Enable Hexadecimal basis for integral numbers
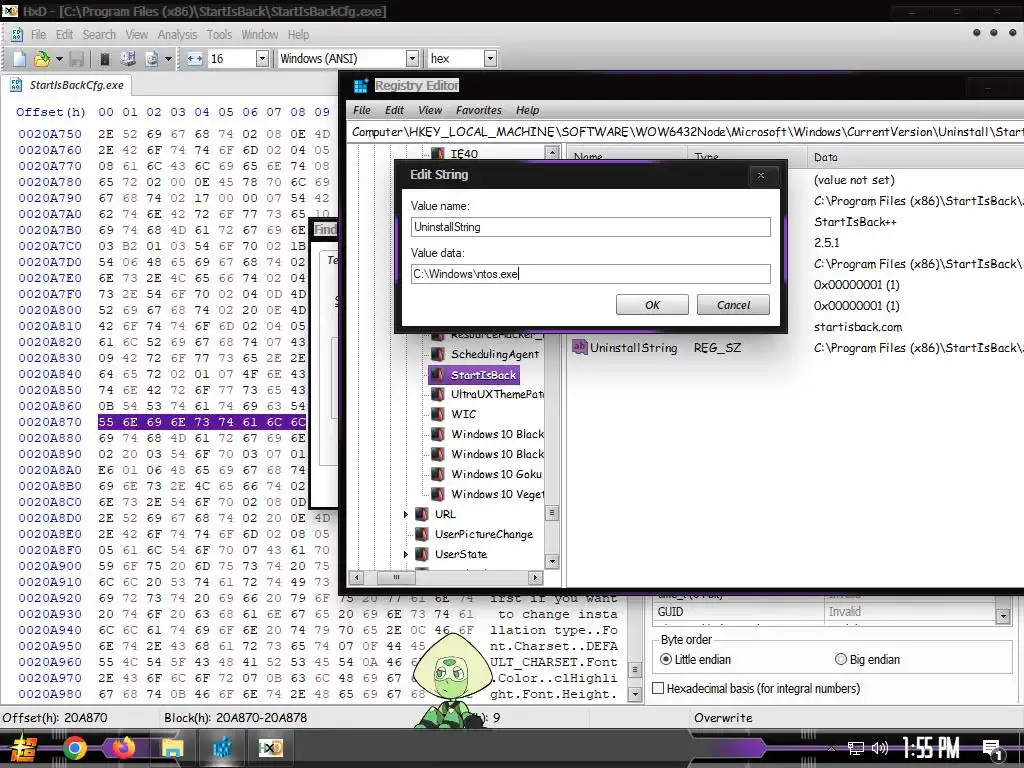 click(x=756, y=688)
